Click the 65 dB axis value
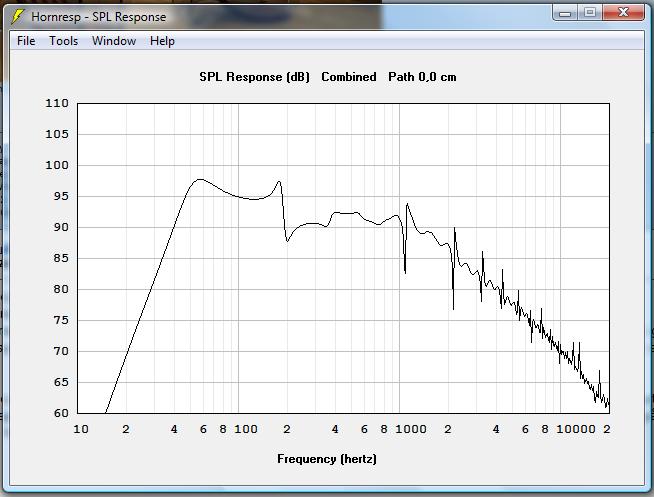The width and height of the screenshot is (654, 497). coord(61,382)
